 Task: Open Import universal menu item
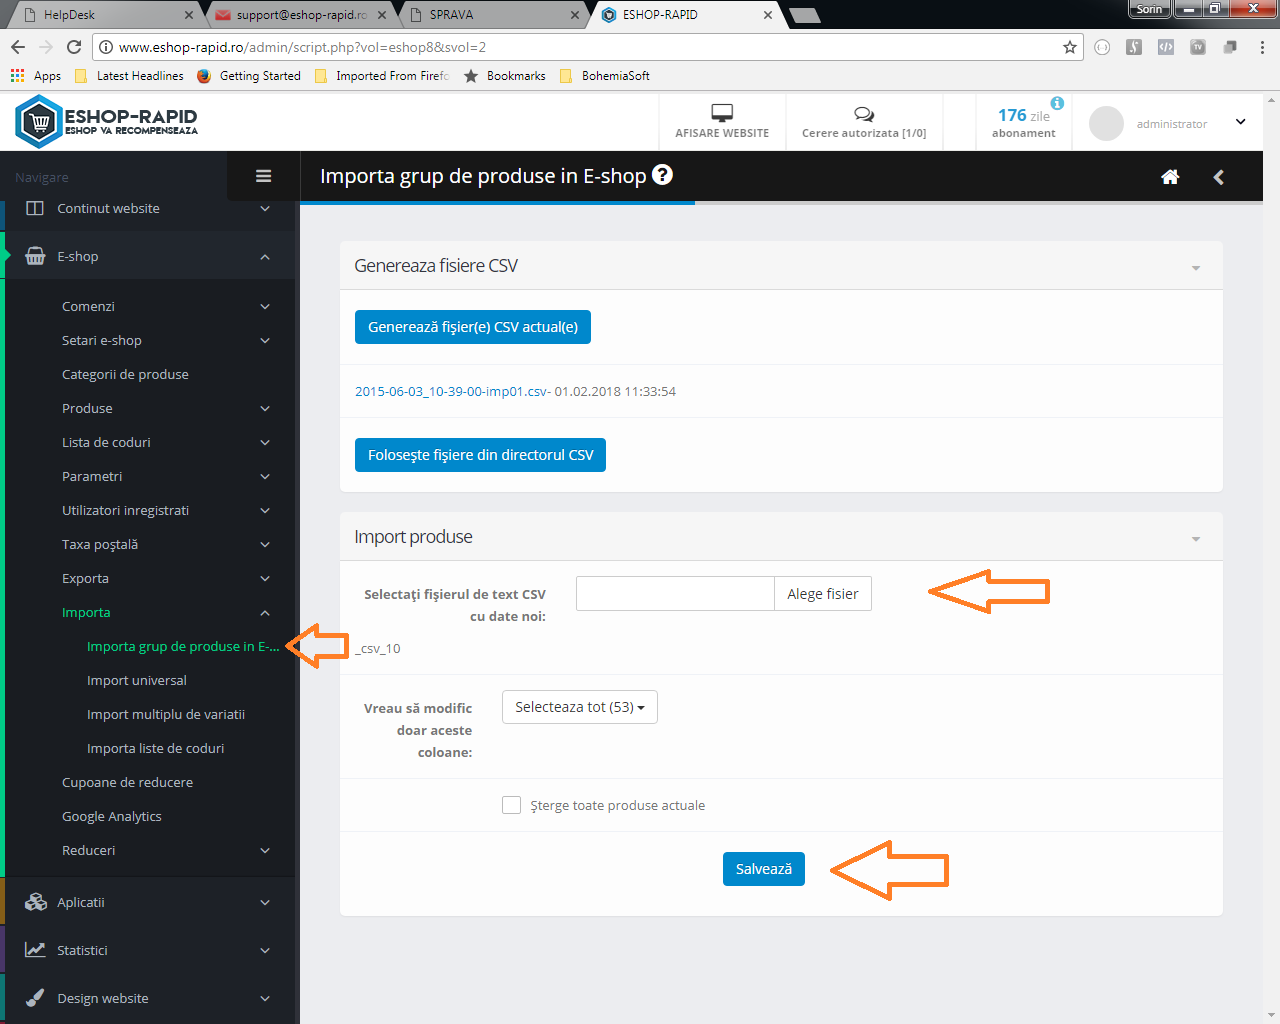137,680
